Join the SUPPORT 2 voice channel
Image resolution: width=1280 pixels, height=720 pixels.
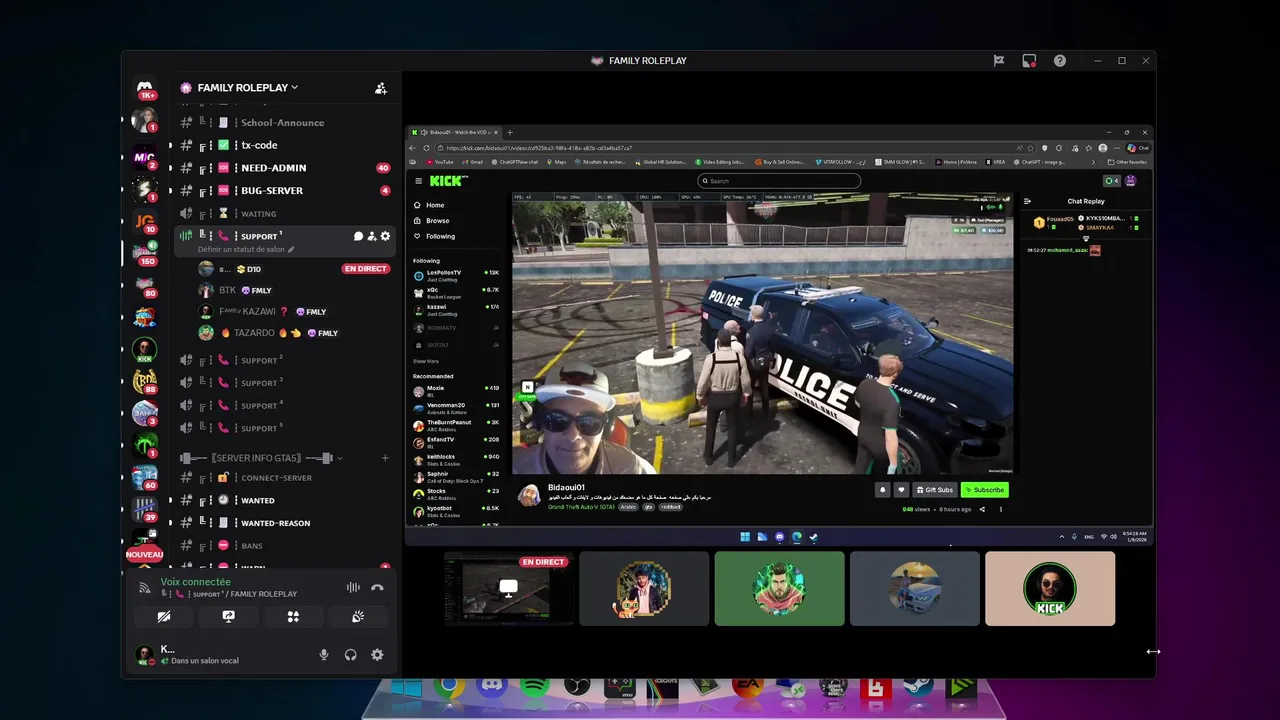[283, 360]
